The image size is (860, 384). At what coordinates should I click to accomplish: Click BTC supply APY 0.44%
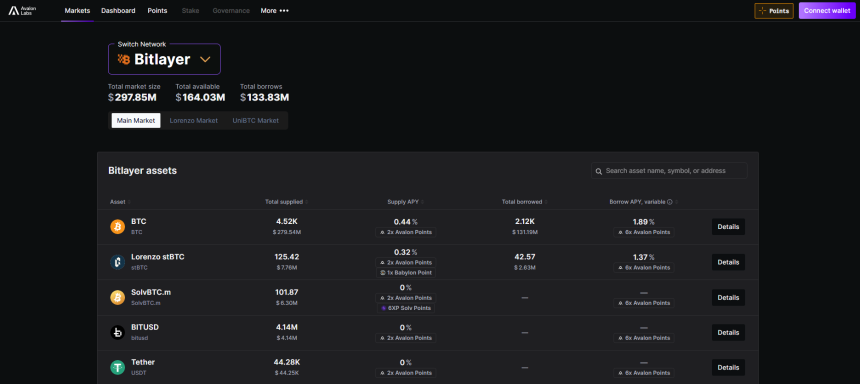(405, 222)
